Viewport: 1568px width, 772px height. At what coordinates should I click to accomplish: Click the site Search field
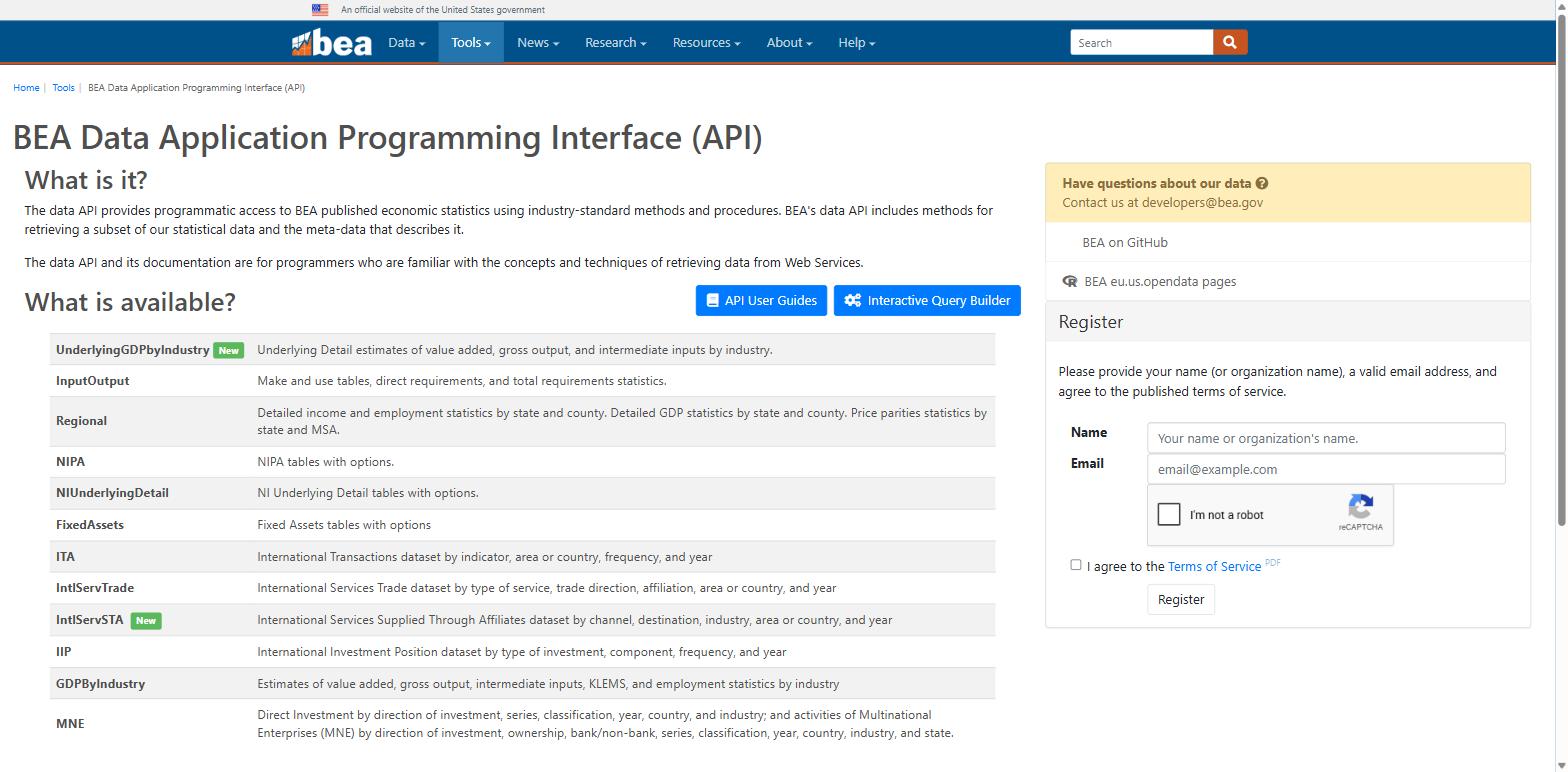click(x=1141, y=42)
